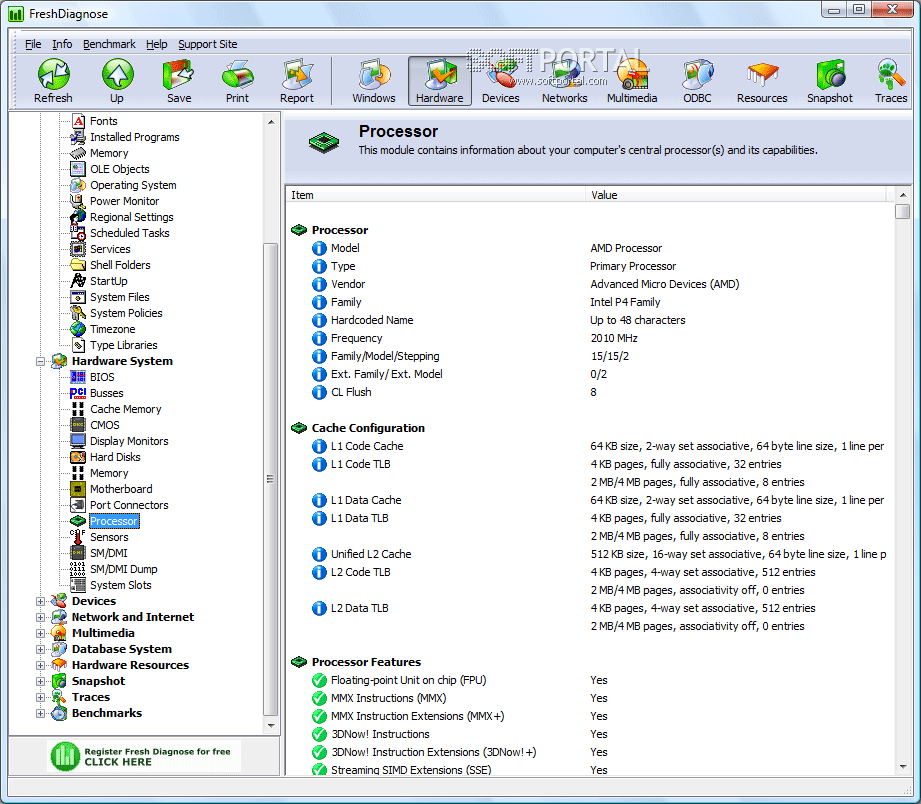Expand the Devices tree node

(41, 601)
